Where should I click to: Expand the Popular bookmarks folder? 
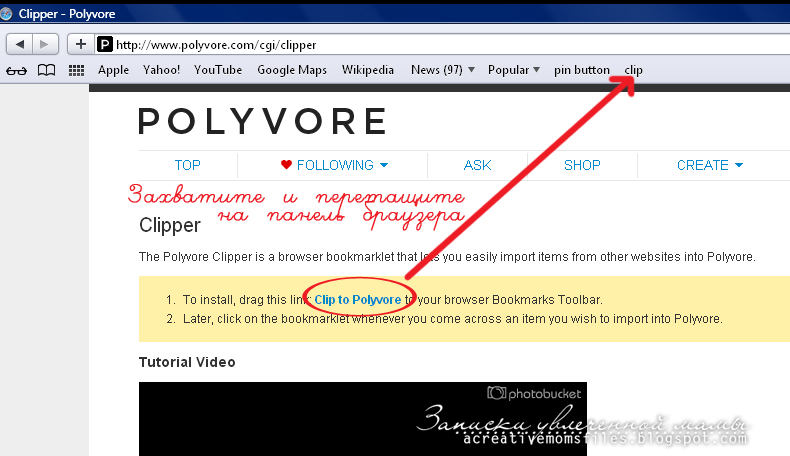pyautogui.click(x=513, y=70)
